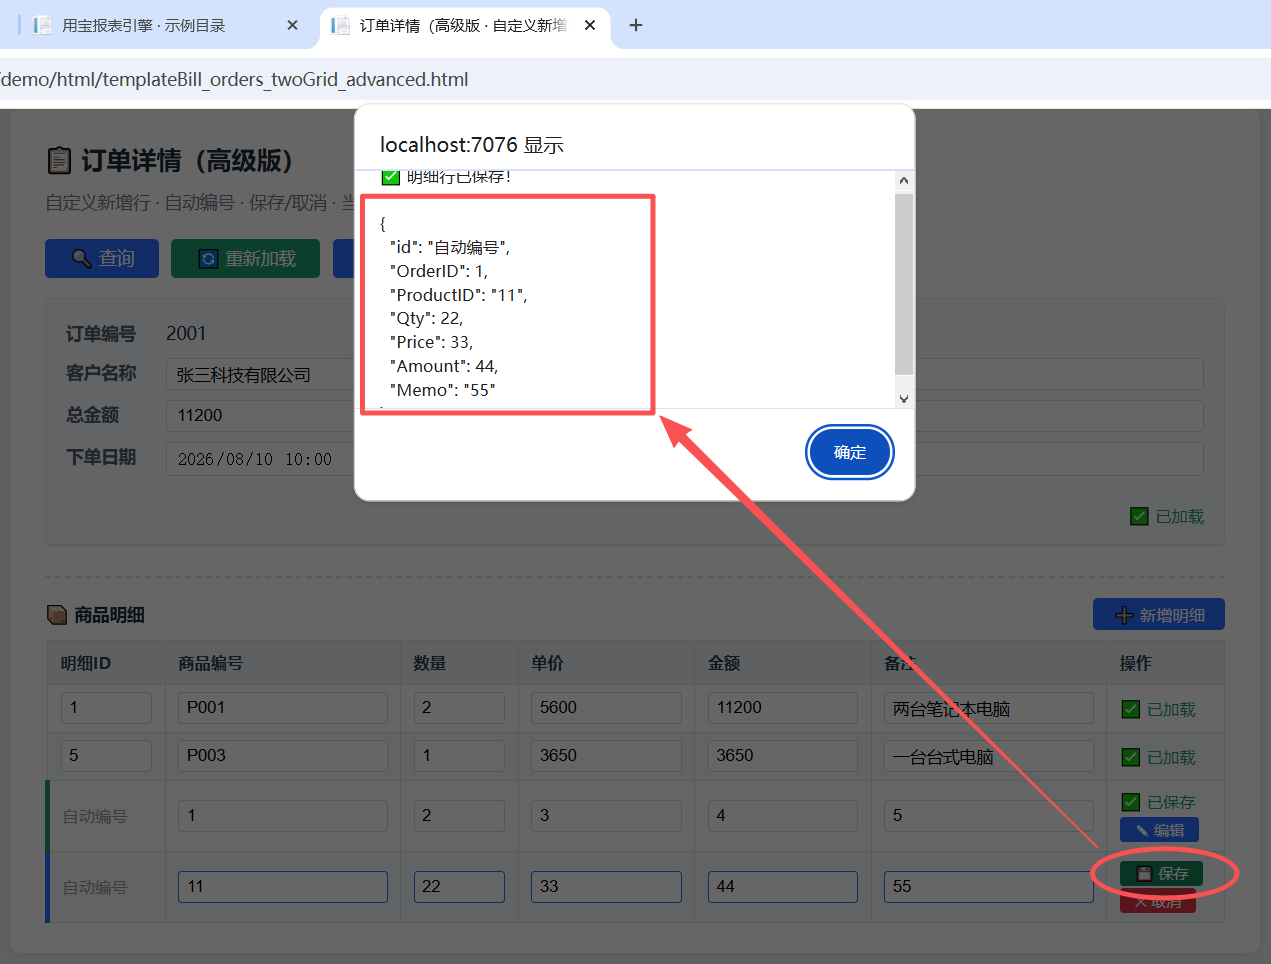This screenshot has width=1271, height=964.
Task: Click the browser address bar URL
Action: 234,79
